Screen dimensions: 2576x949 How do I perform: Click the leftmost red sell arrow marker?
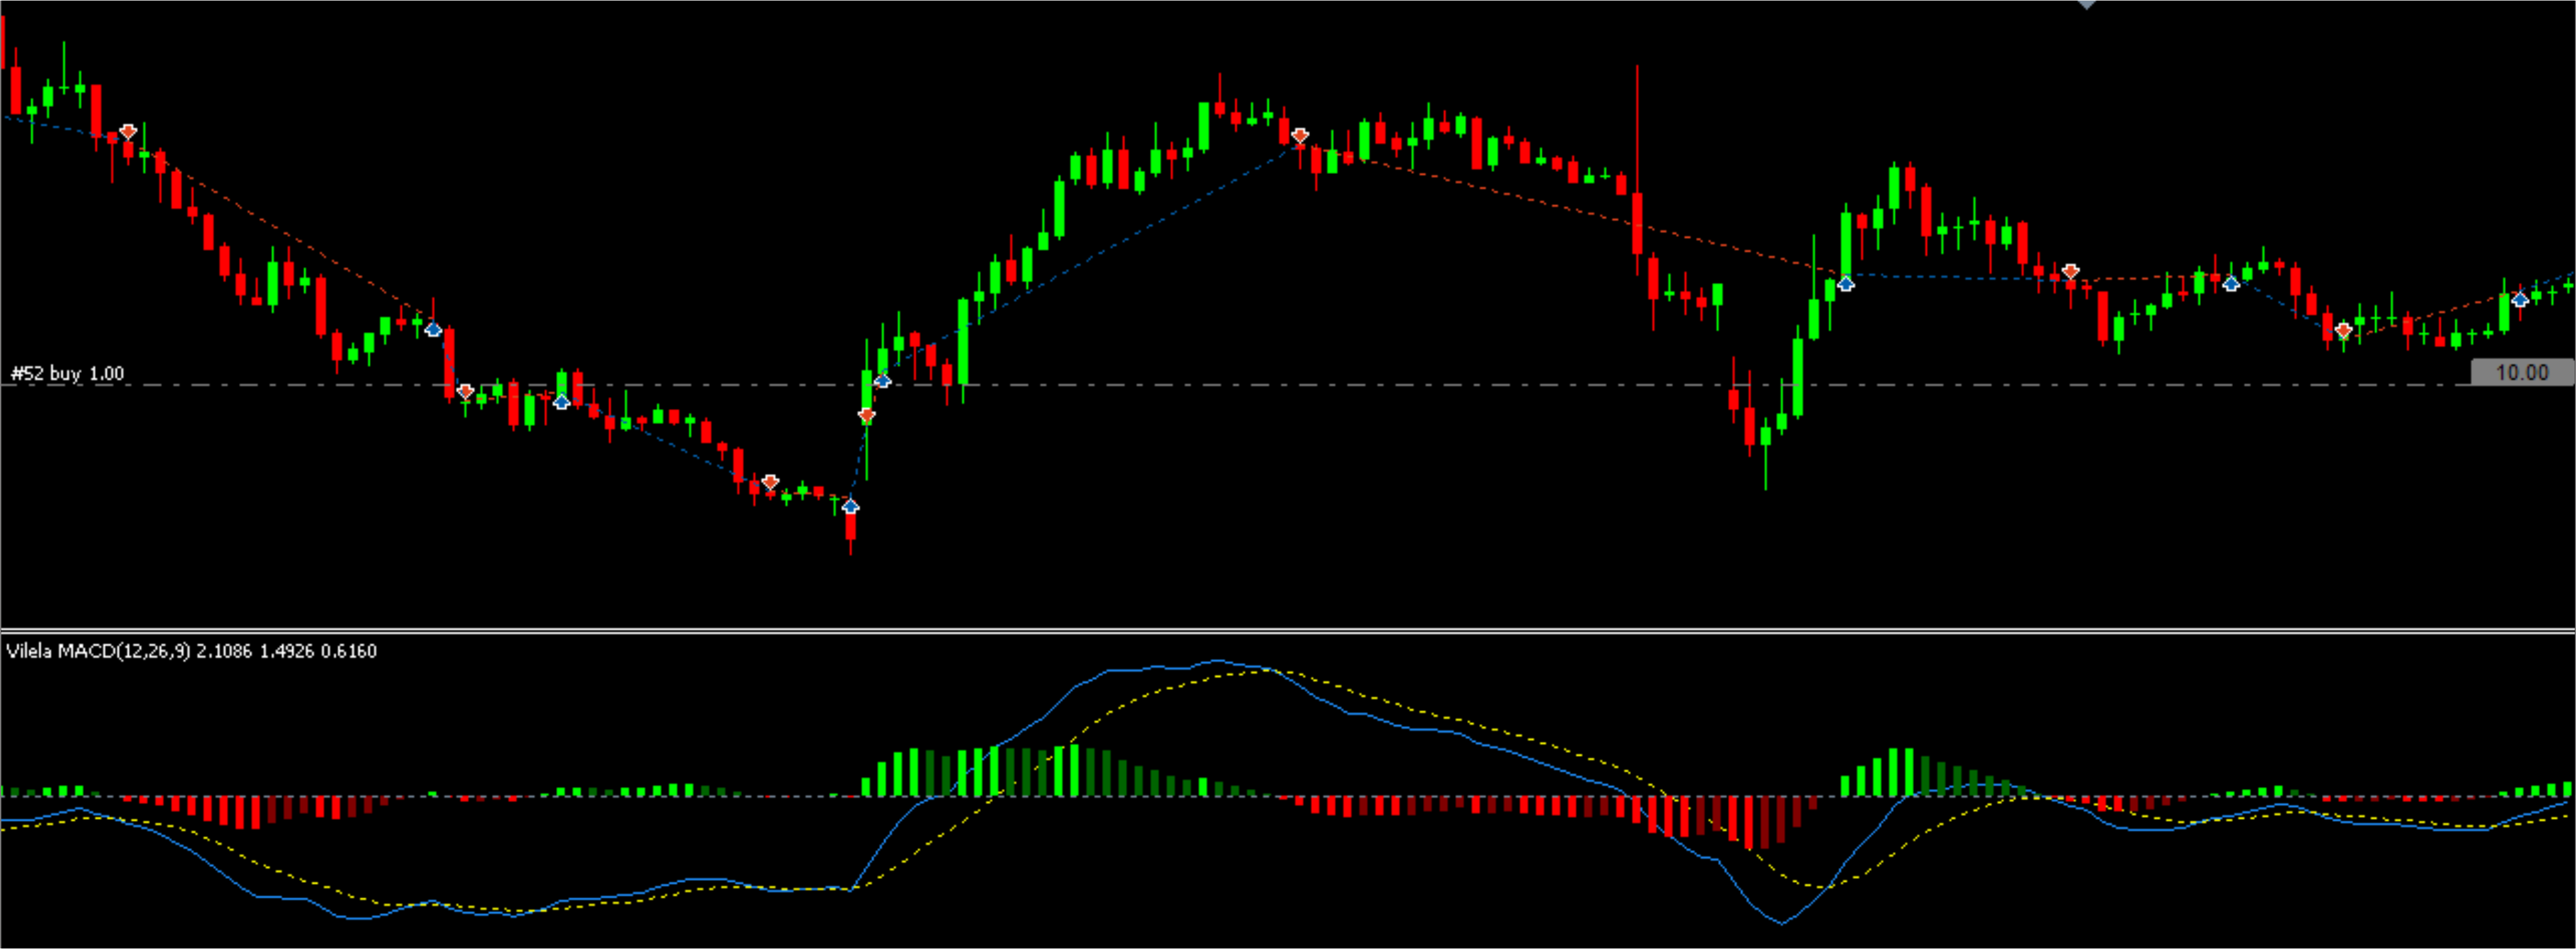(128, 132)
